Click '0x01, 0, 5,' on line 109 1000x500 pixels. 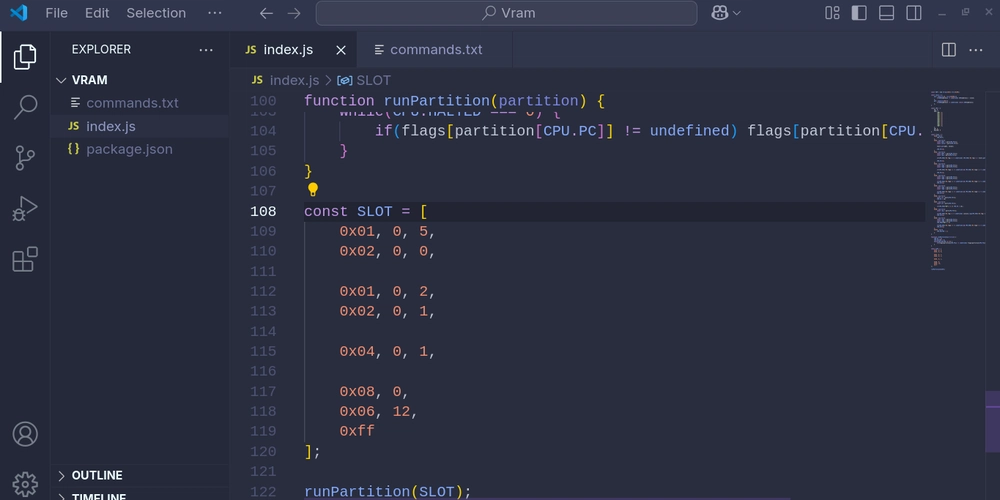[387, 231]
